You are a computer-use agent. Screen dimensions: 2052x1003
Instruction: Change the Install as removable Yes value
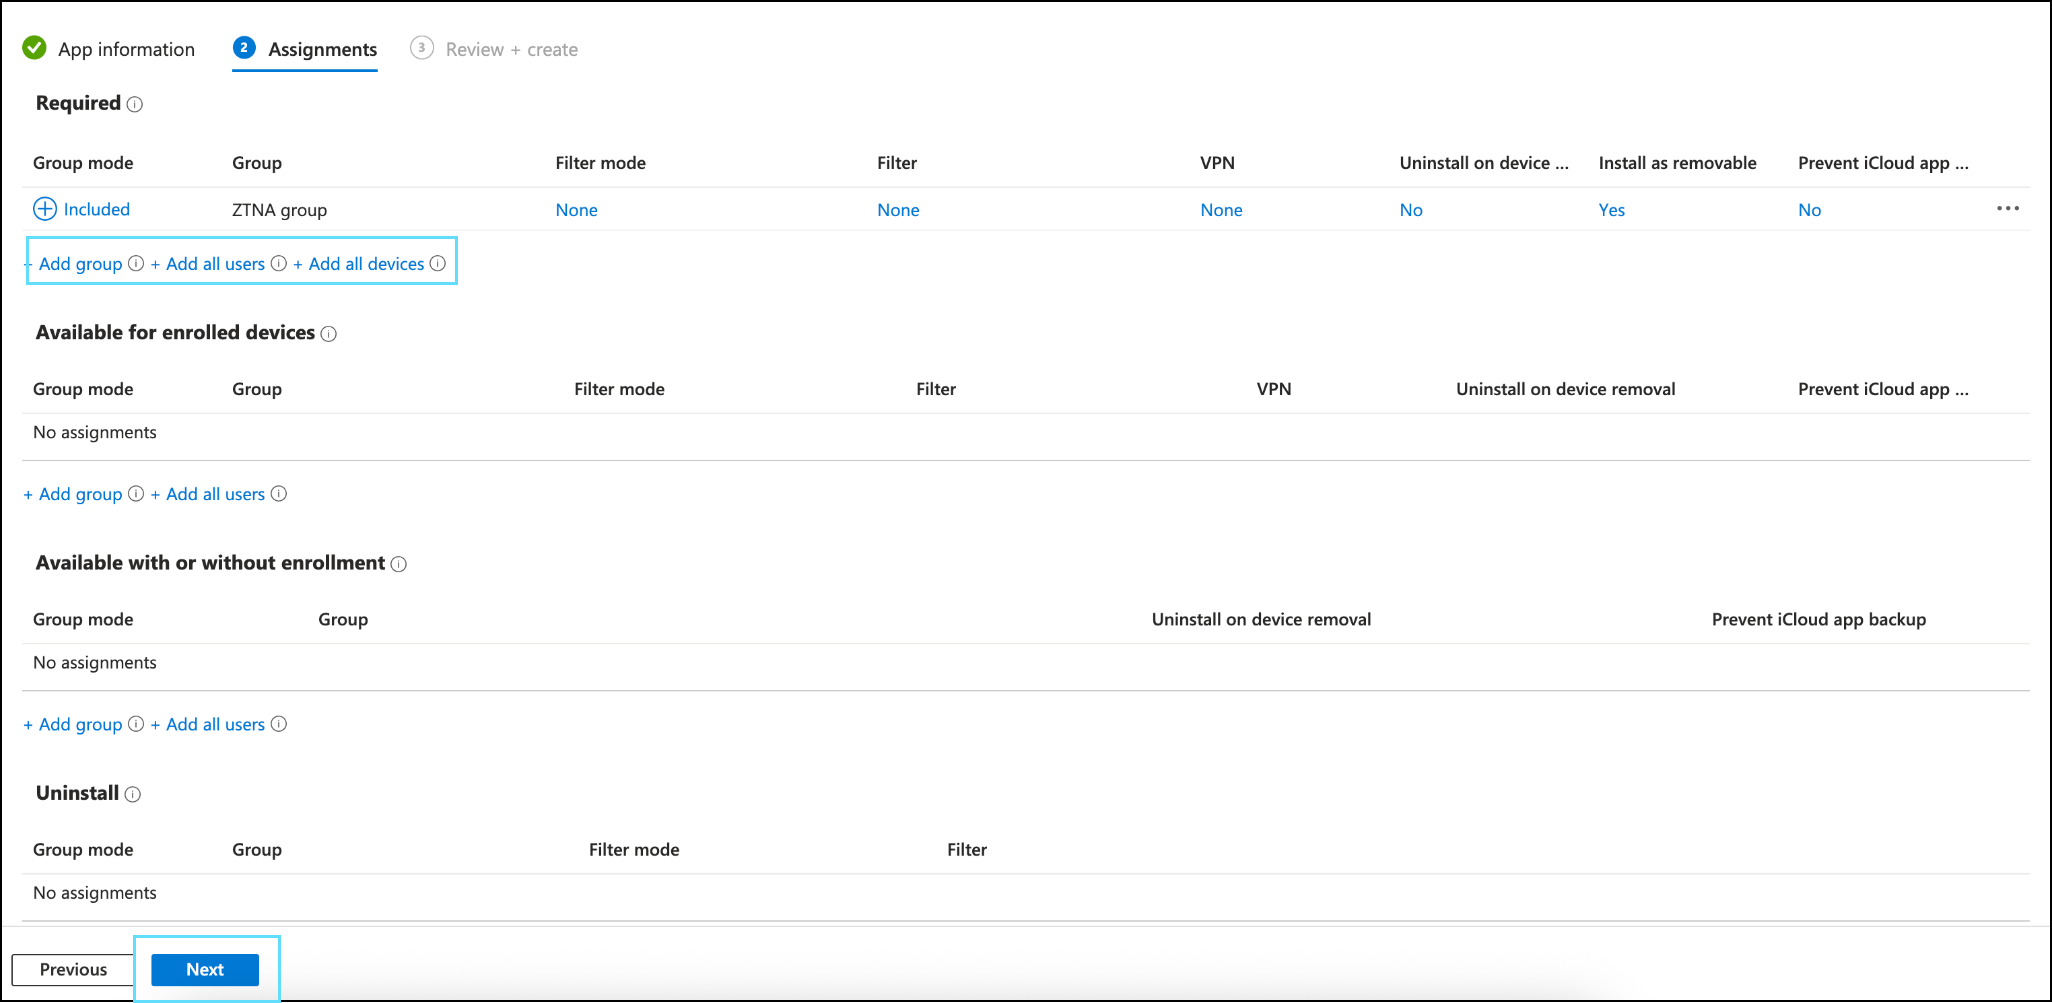coord(1611,210)
